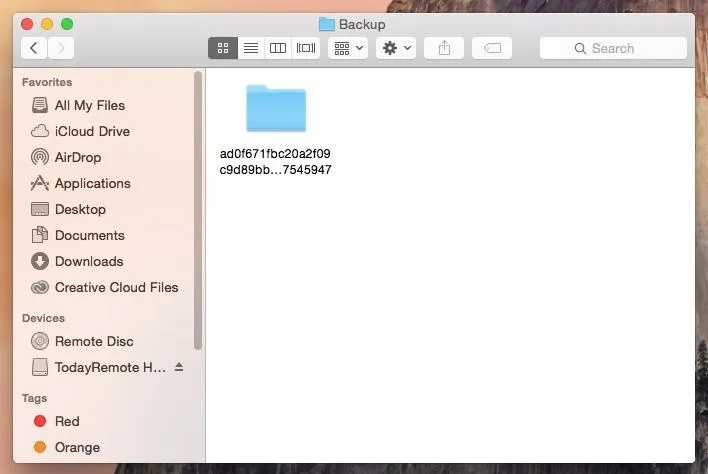Select the ad0f671fbc20a2f09 backup folder icon
The image size is (708, 474).
pyautogui.click(x=276, y=108)
